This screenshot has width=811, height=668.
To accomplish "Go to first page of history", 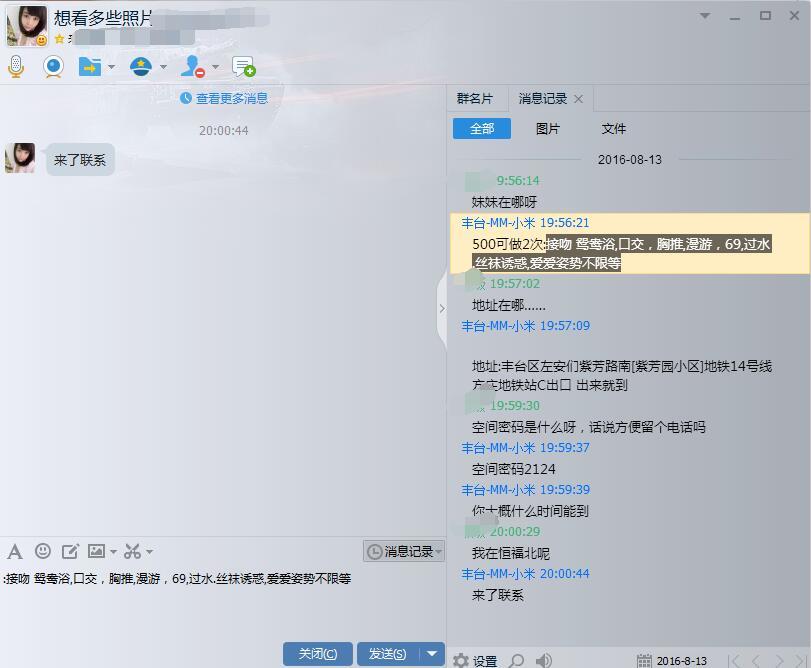I will (x=733, y=661).
